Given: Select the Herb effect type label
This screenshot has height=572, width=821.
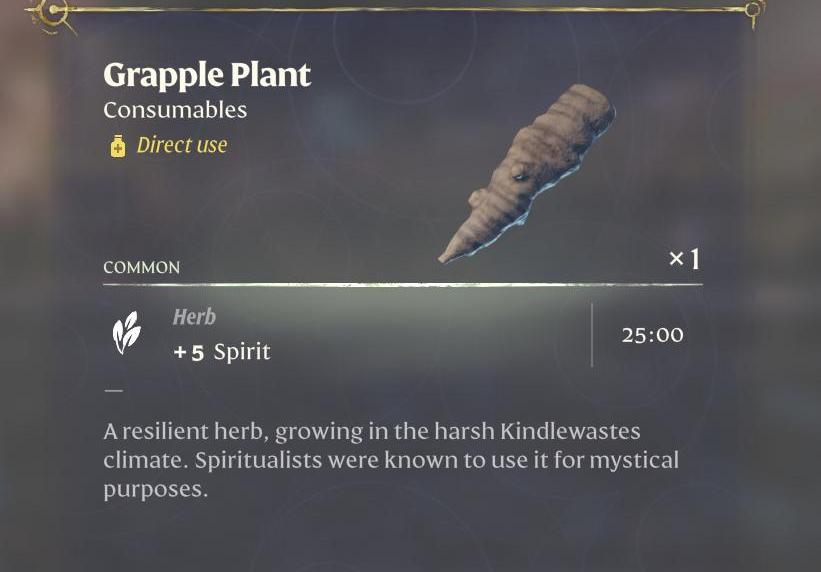Looking at the screenshot, I should point(194,317).
